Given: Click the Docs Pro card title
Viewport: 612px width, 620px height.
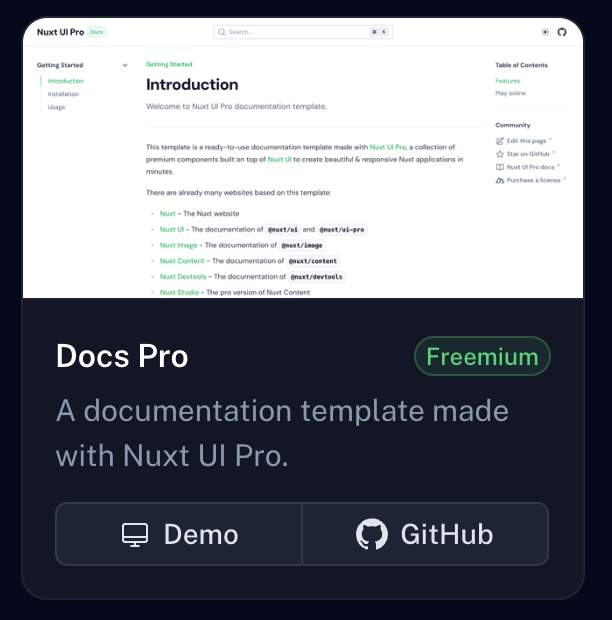Looking at the screenshot, I should [x=122, y=356].
